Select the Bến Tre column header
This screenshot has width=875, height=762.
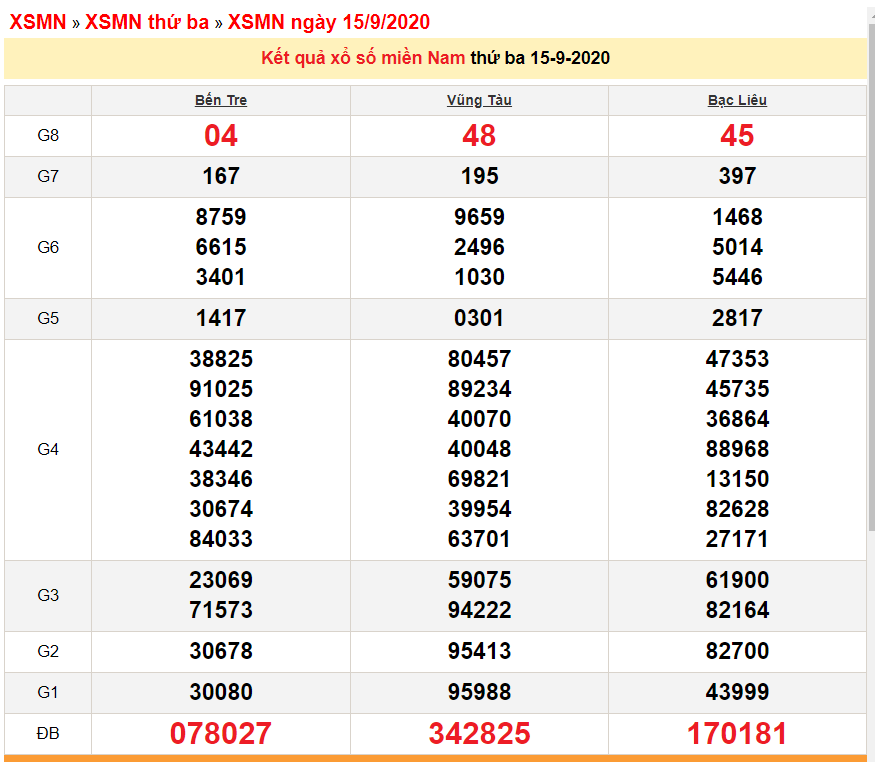click(x=220, y=98)
